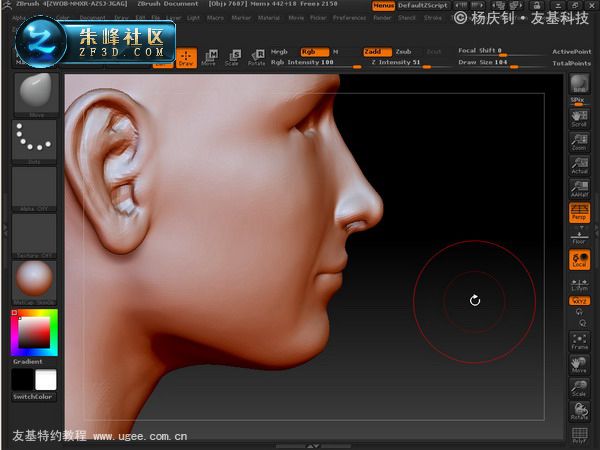Toggle Zadd sculpt mode
Screen dimensions: 600x450
(377, 52)
